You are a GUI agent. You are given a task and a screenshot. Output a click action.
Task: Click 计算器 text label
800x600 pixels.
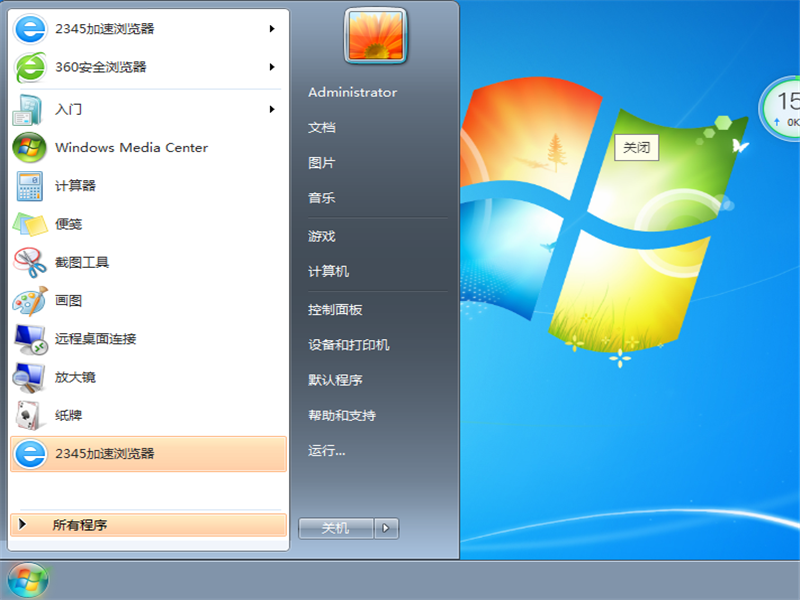pos(76,186)
